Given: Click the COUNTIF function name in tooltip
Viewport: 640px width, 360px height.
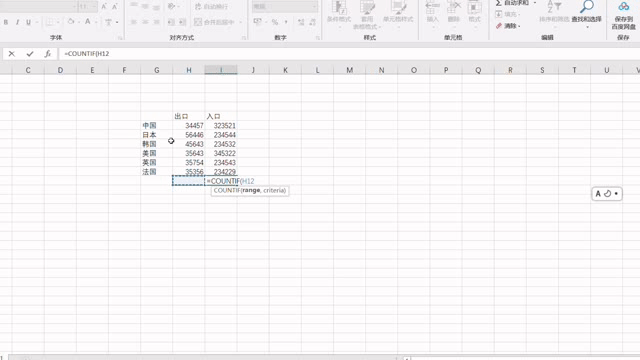Looking at the screenshot, I should click(227, 191).
